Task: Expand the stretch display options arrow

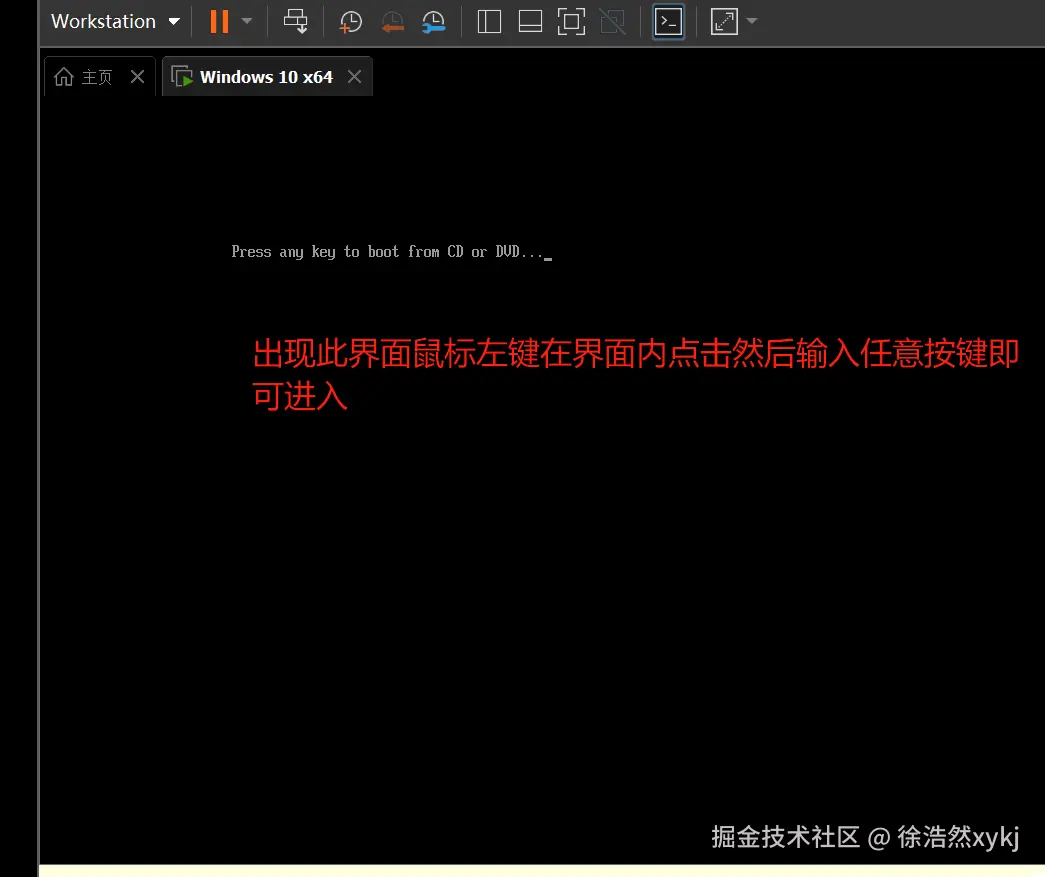Action: 752,21
